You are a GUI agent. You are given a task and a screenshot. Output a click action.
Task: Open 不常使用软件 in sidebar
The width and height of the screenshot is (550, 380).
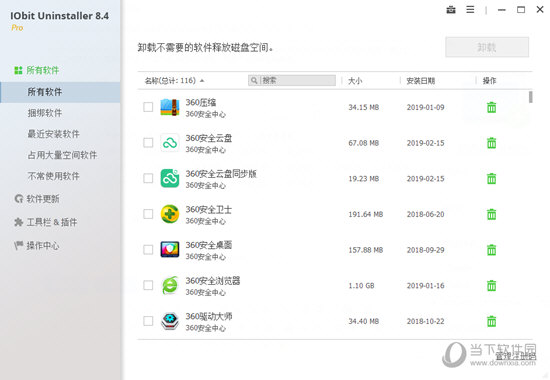(x=53, y=176)
